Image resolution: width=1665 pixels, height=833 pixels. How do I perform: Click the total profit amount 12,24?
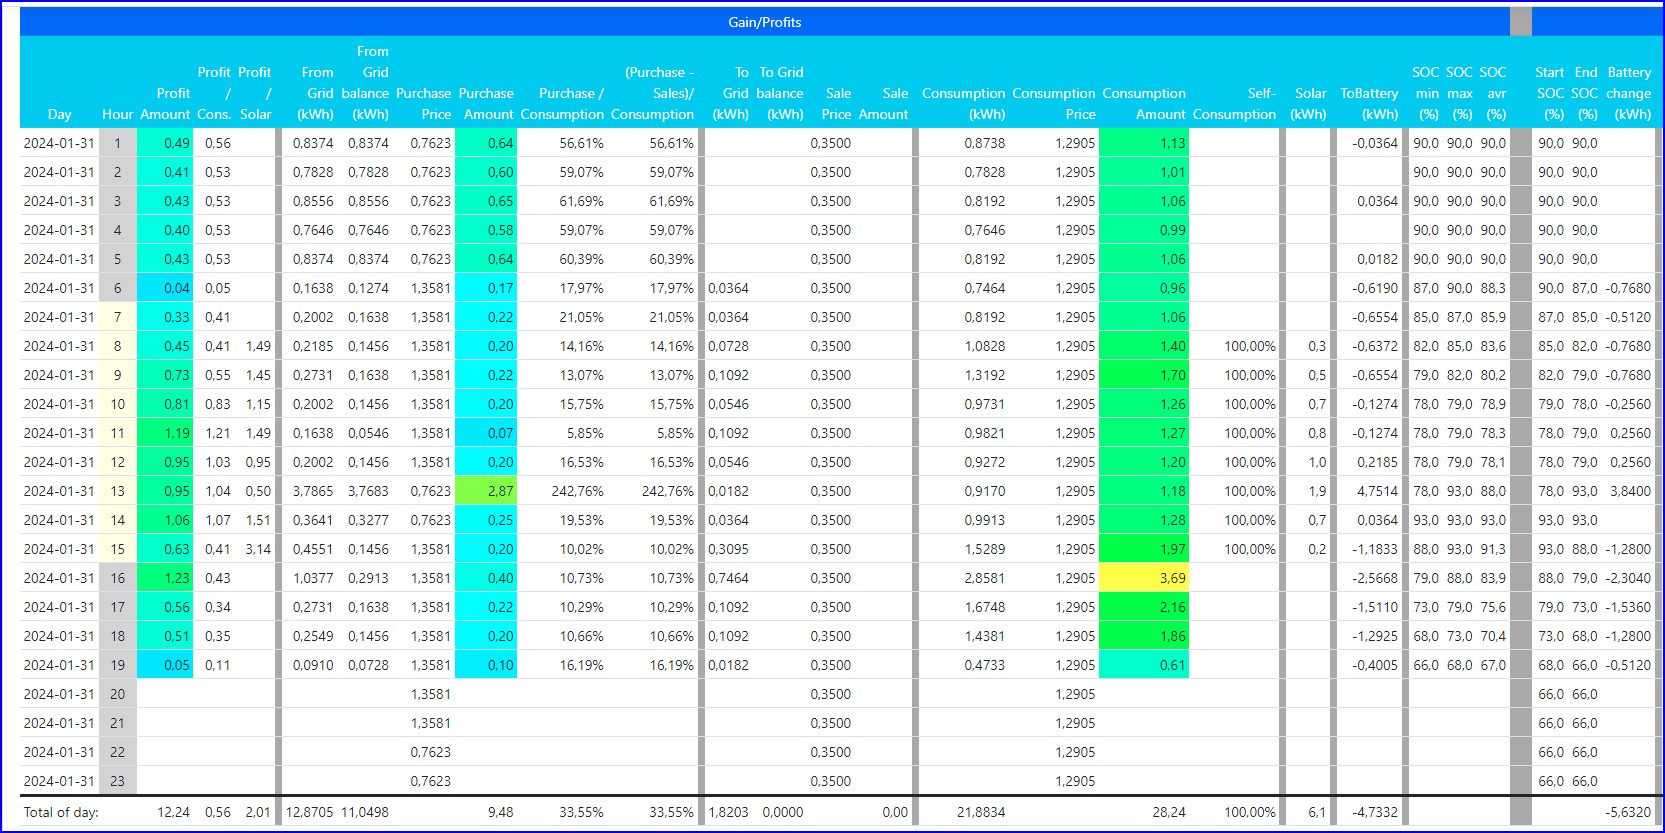(173, 812)
